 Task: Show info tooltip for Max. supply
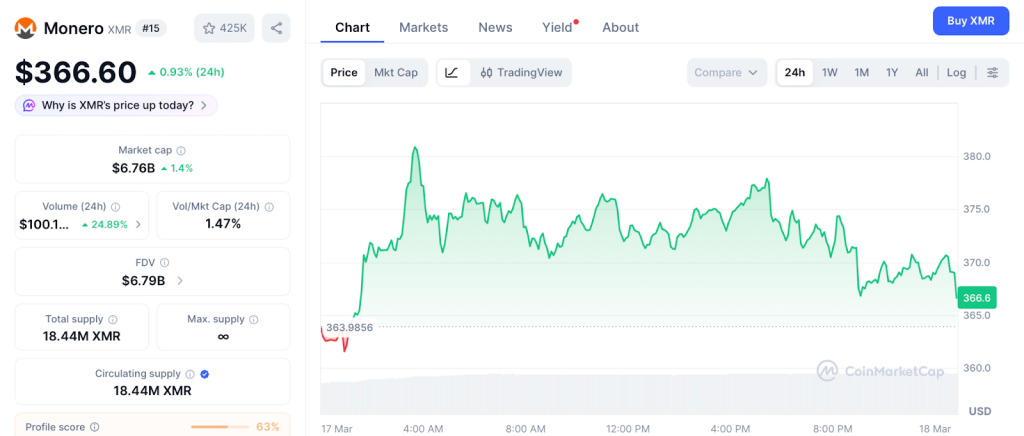(253, 319)
